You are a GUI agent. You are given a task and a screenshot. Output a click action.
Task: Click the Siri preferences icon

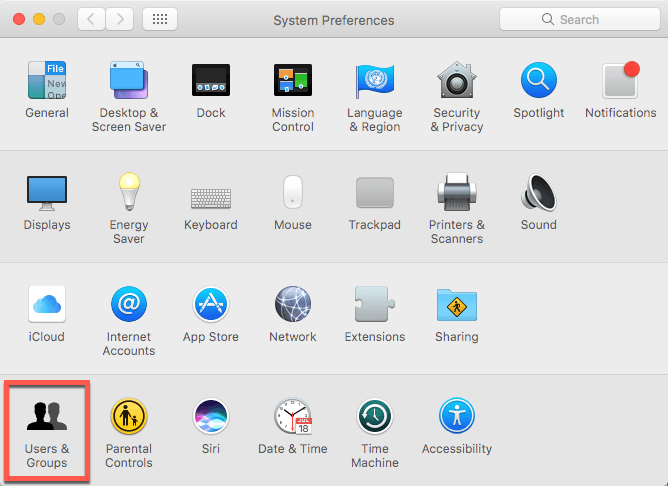click(x=211, y=417)
